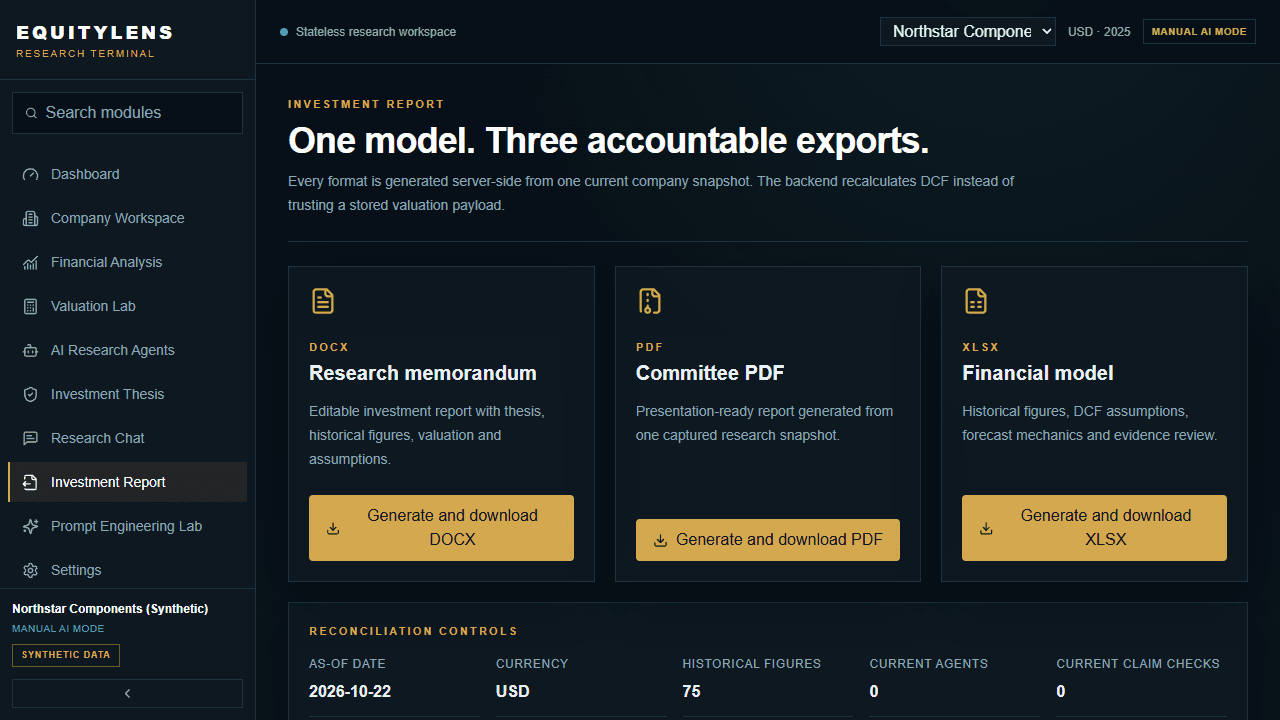Click the Settings gear icon
The height and width of the screenshot is (720, 1280).
click(31, 570)
